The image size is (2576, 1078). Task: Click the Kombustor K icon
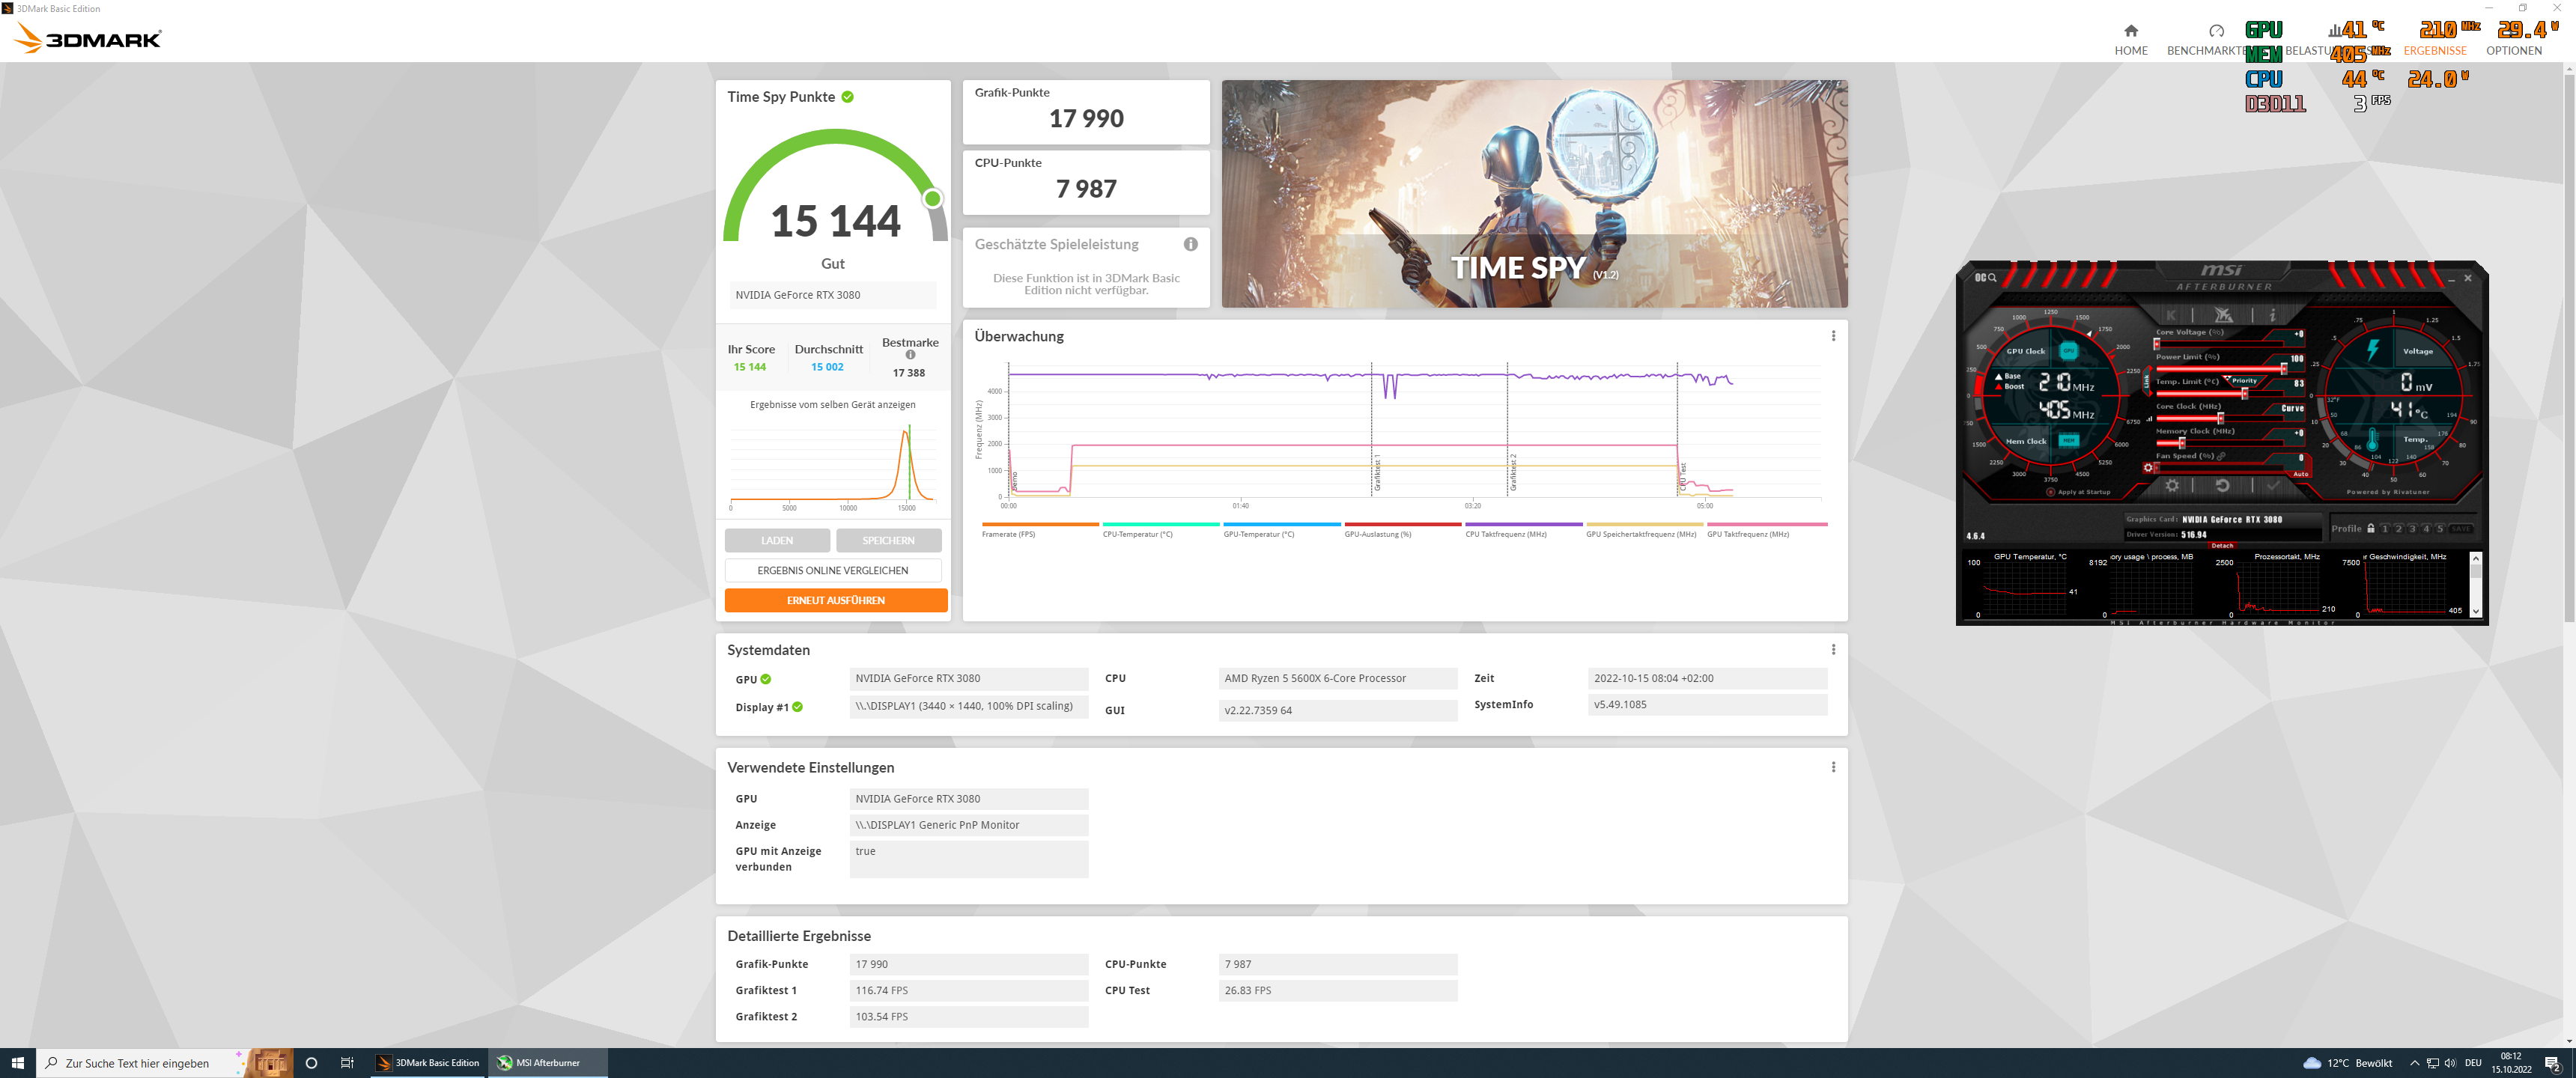pos(2171,315)
